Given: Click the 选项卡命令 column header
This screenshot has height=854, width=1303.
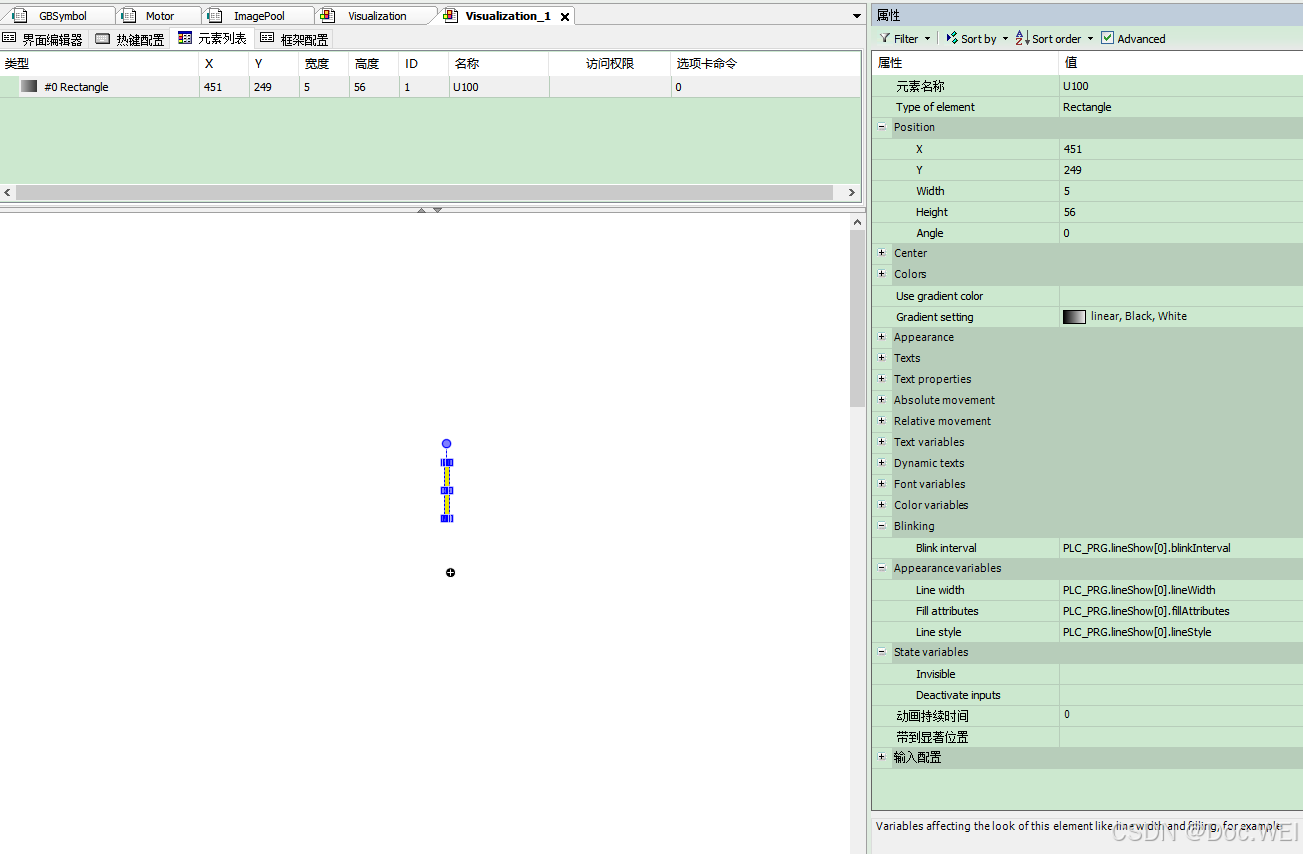Looking at the screenshot, I should [765, 63].
